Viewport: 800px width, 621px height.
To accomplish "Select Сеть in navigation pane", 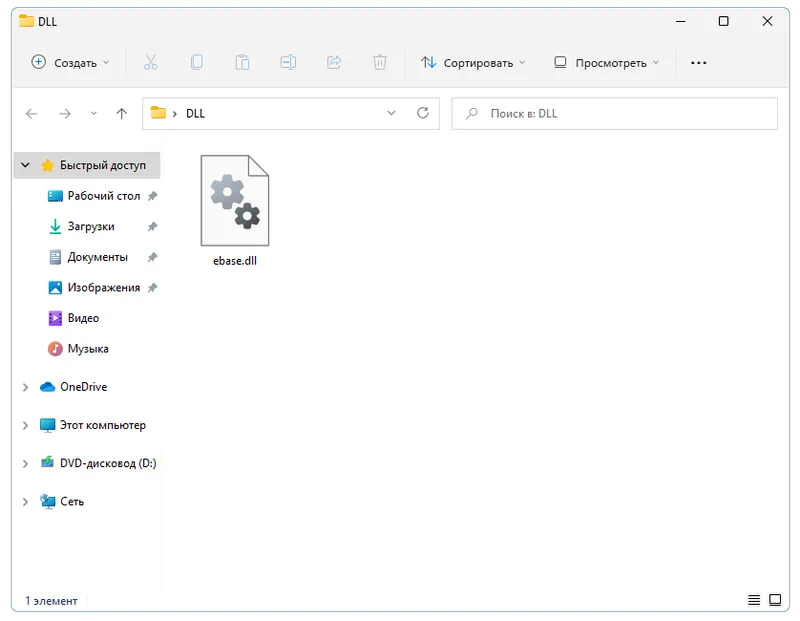I will [x=71, y=502].
